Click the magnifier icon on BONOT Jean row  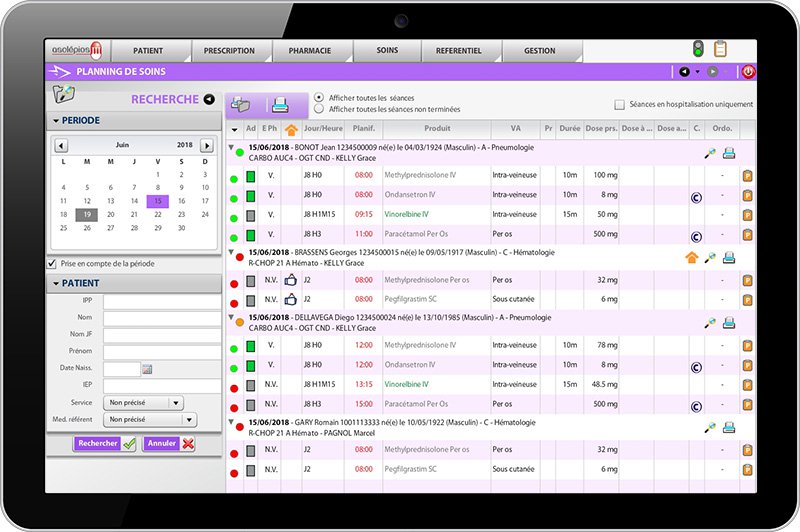click(x=710, y=153)
